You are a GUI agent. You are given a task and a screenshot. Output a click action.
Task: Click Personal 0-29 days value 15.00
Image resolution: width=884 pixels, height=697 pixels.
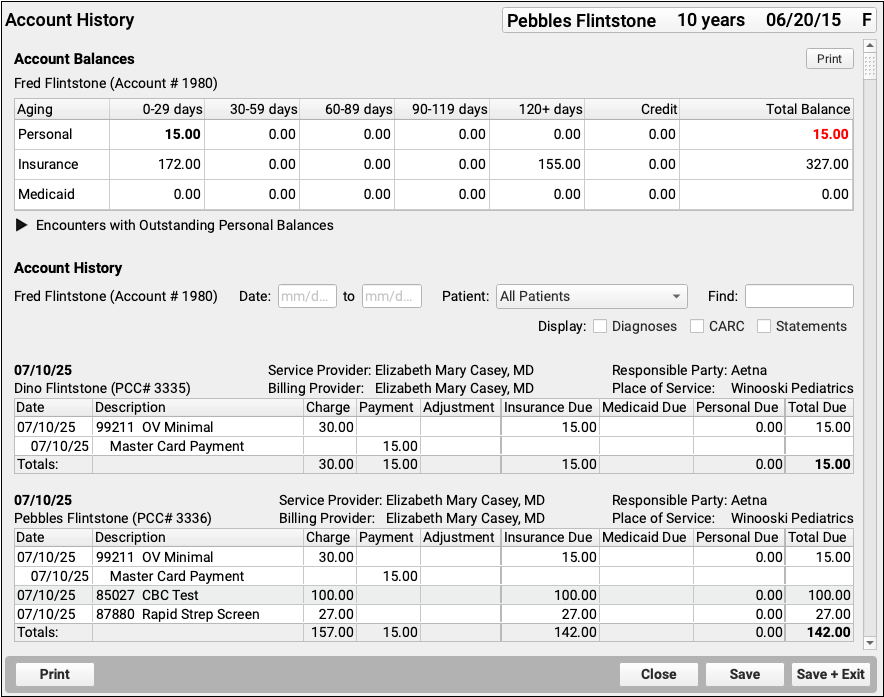[x=183, y=135]
